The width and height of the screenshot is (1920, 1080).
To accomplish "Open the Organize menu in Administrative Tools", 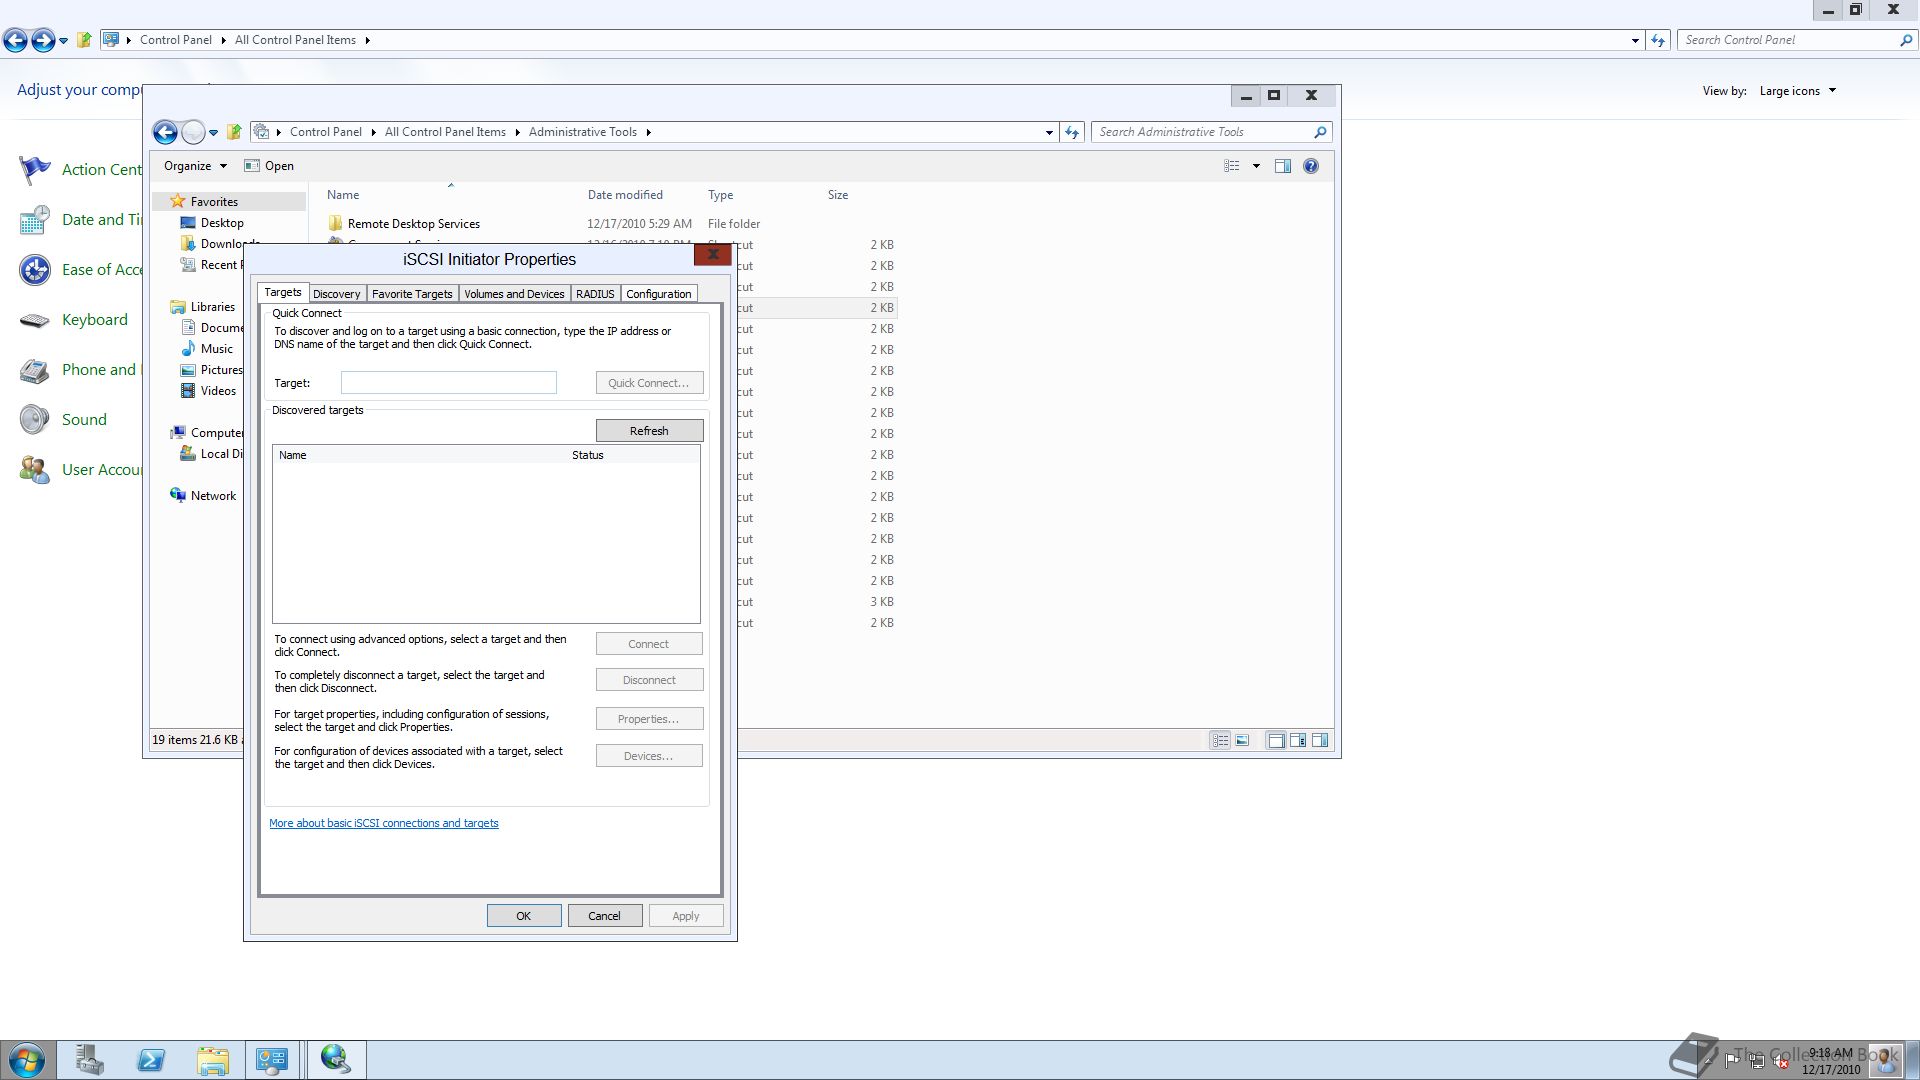I will [x=195, y=166].
